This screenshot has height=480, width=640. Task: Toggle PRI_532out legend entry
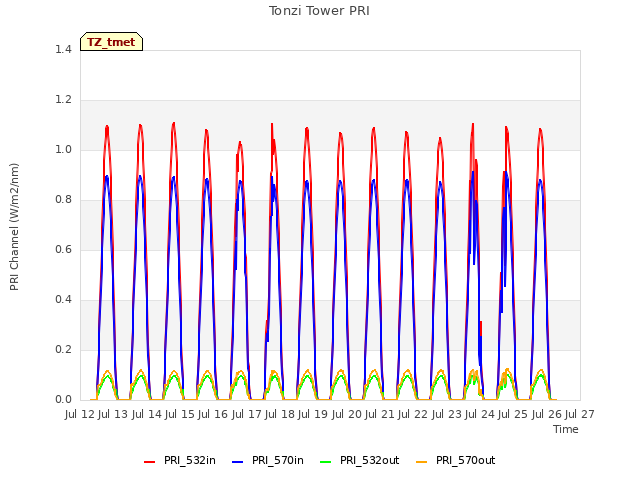tap(360, 461)
